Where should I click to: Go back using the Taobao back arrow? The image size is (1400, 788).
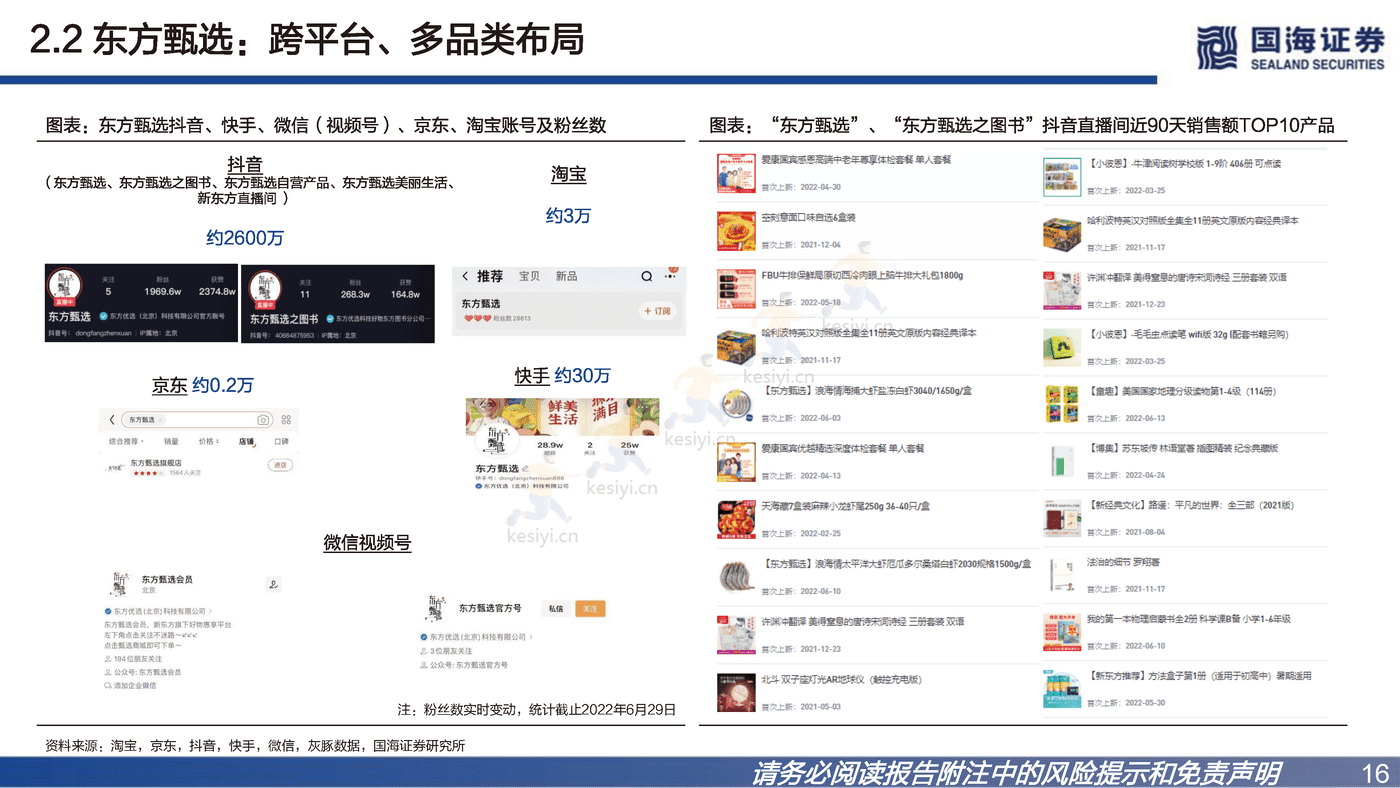coord(465,276)
